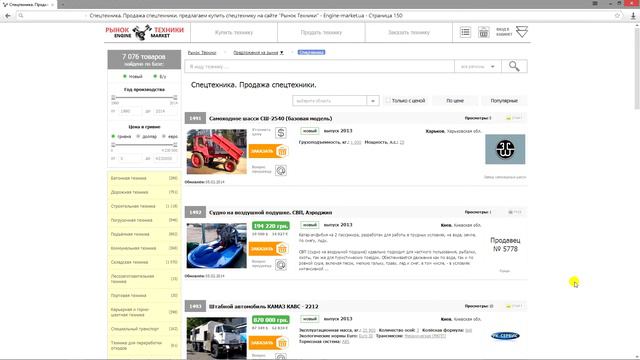Open Судно на воздушной подушке listing title
This screenshot has width=640, height=360.
[271, 213]
